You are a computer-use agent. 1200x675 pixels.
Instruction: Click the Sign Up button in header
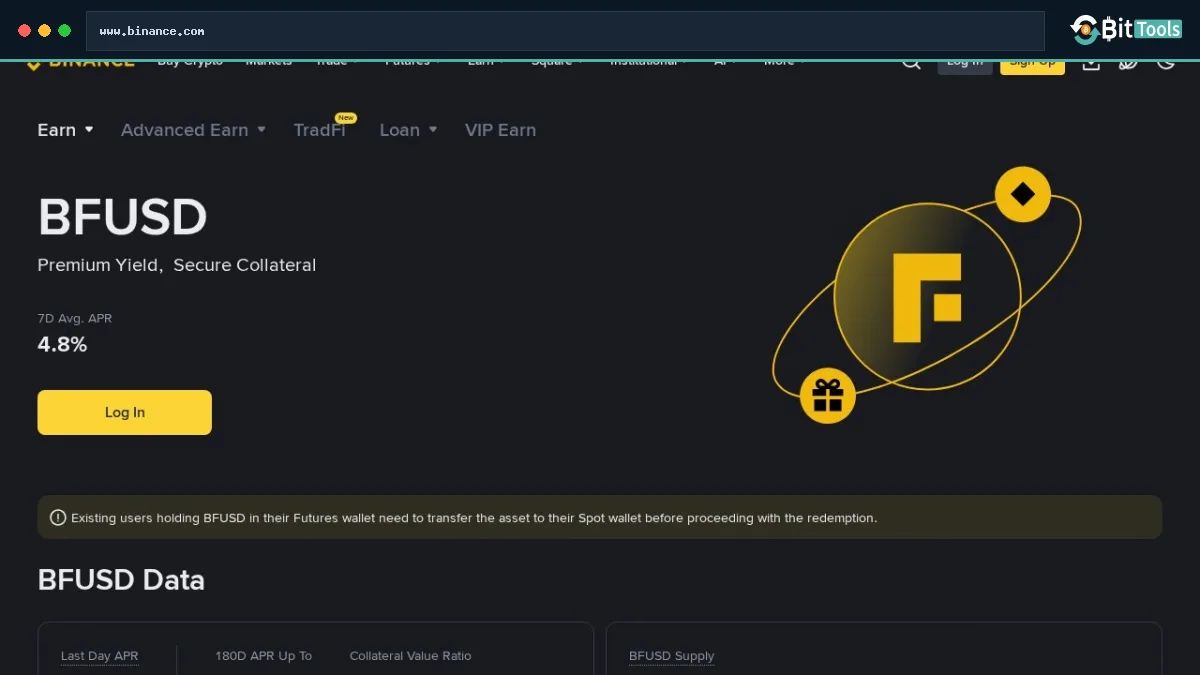point(1032,65)
